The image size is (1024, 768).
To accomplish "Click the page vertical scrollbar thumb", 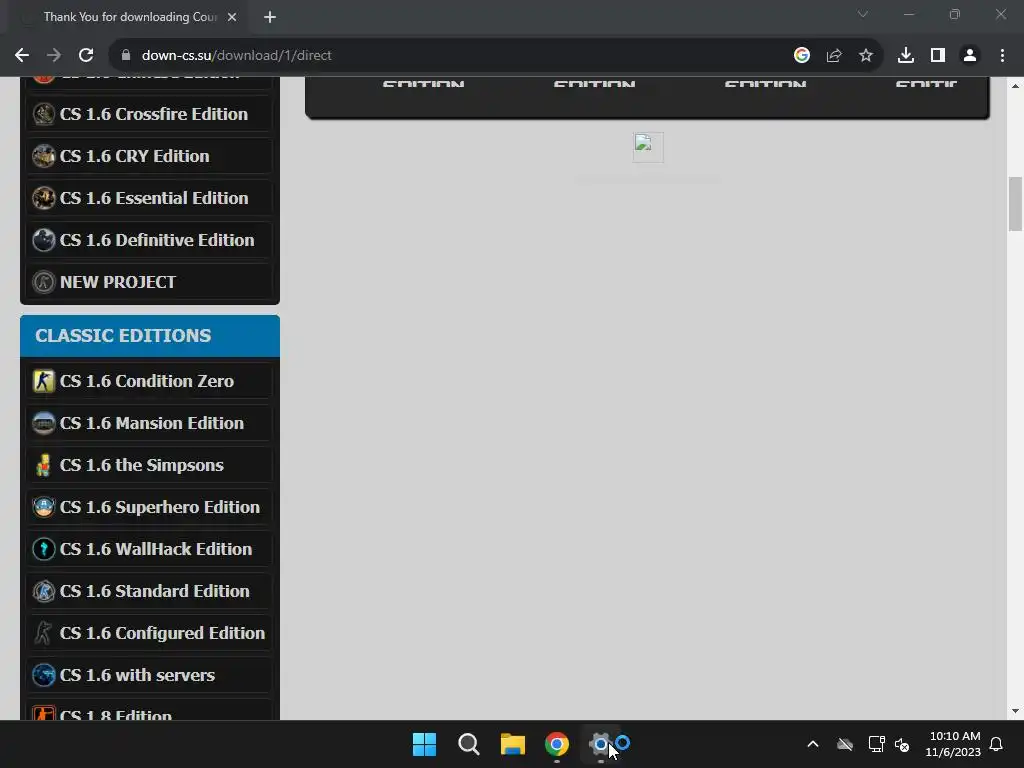I will coord(1015,204).
